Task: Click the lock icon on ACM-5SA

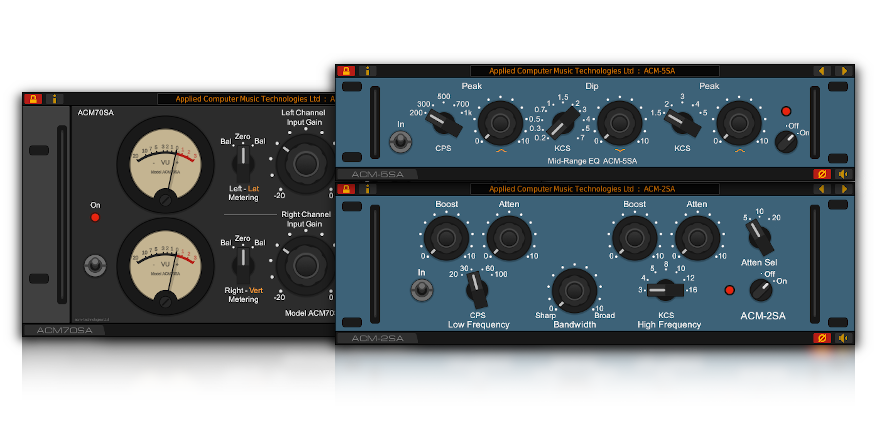Action: tap(346, 71)
